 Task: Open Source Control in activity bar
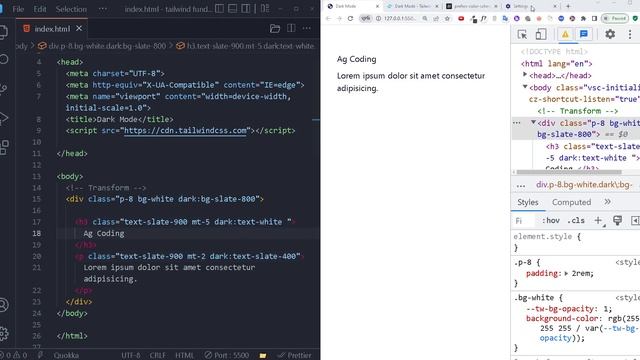point(3,89)
